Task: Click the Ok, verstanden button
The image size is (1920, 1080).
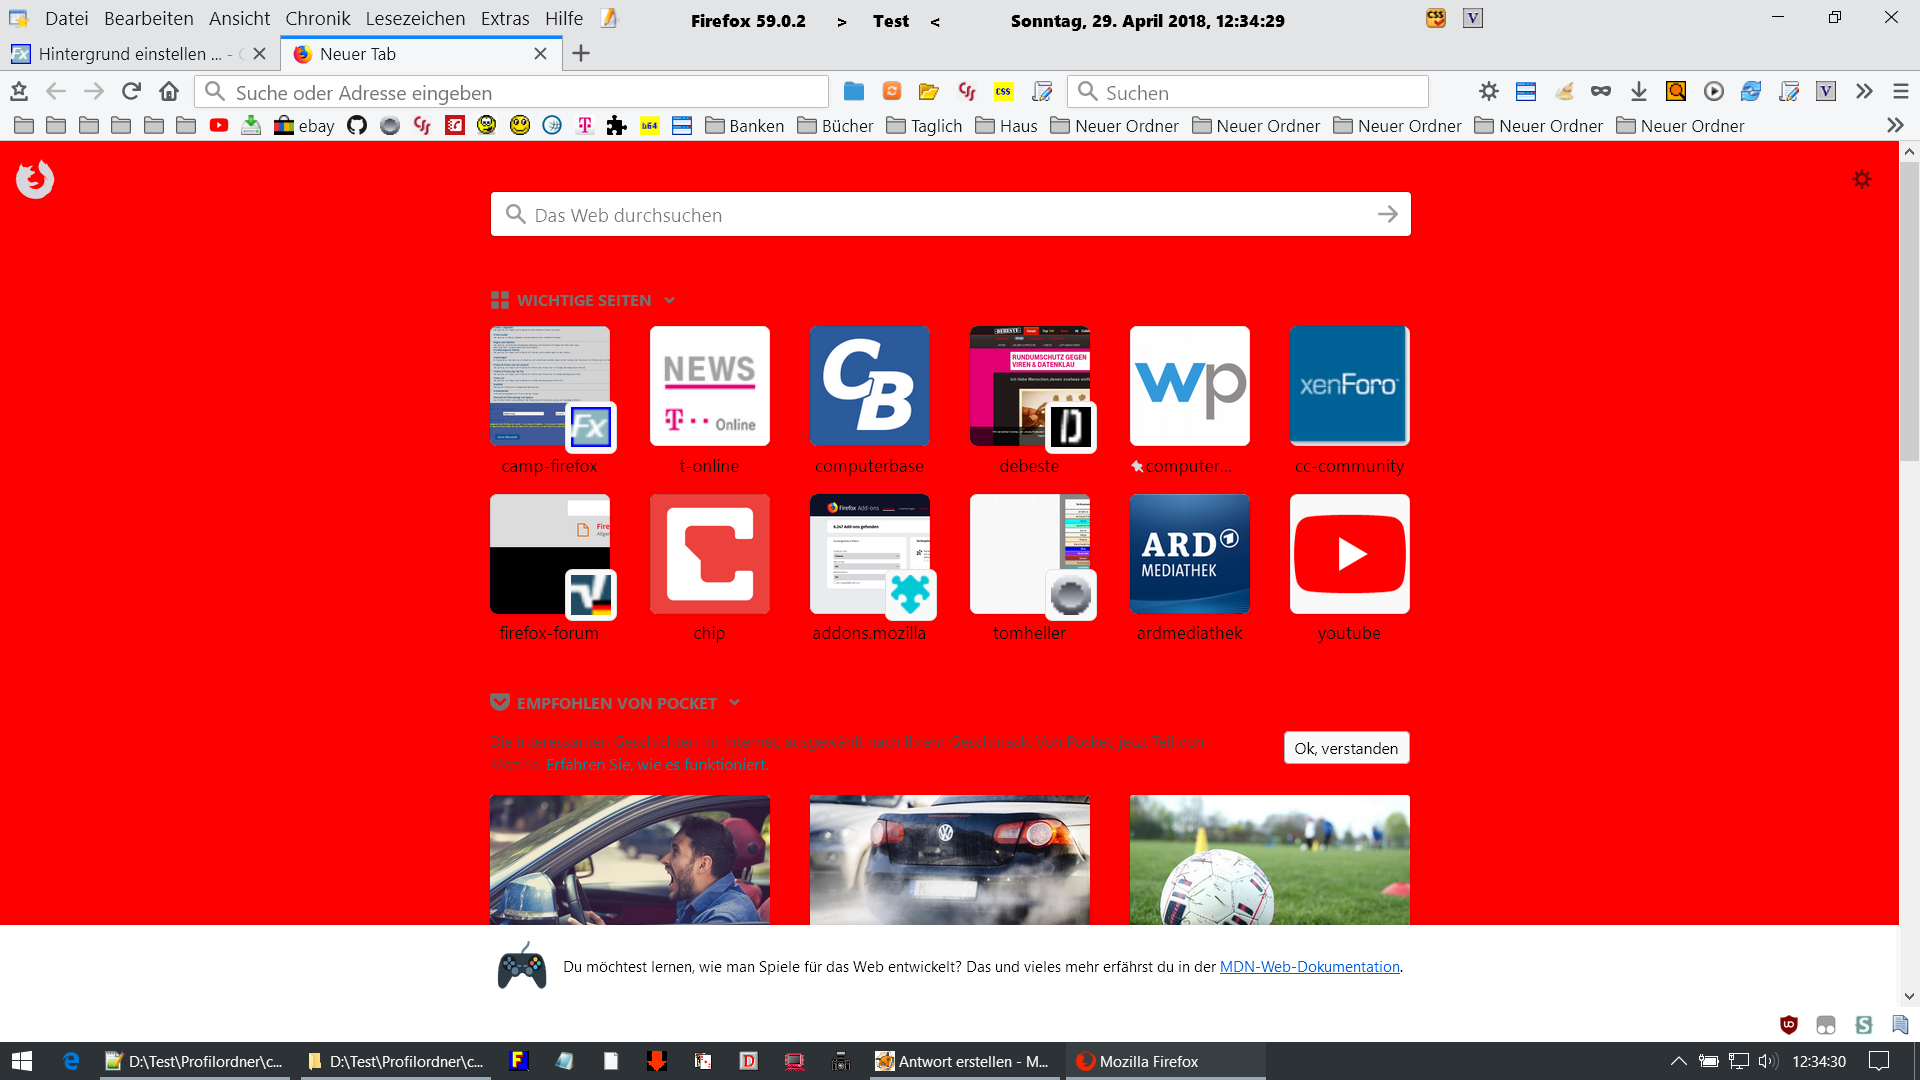Action: coord(1346,749)
